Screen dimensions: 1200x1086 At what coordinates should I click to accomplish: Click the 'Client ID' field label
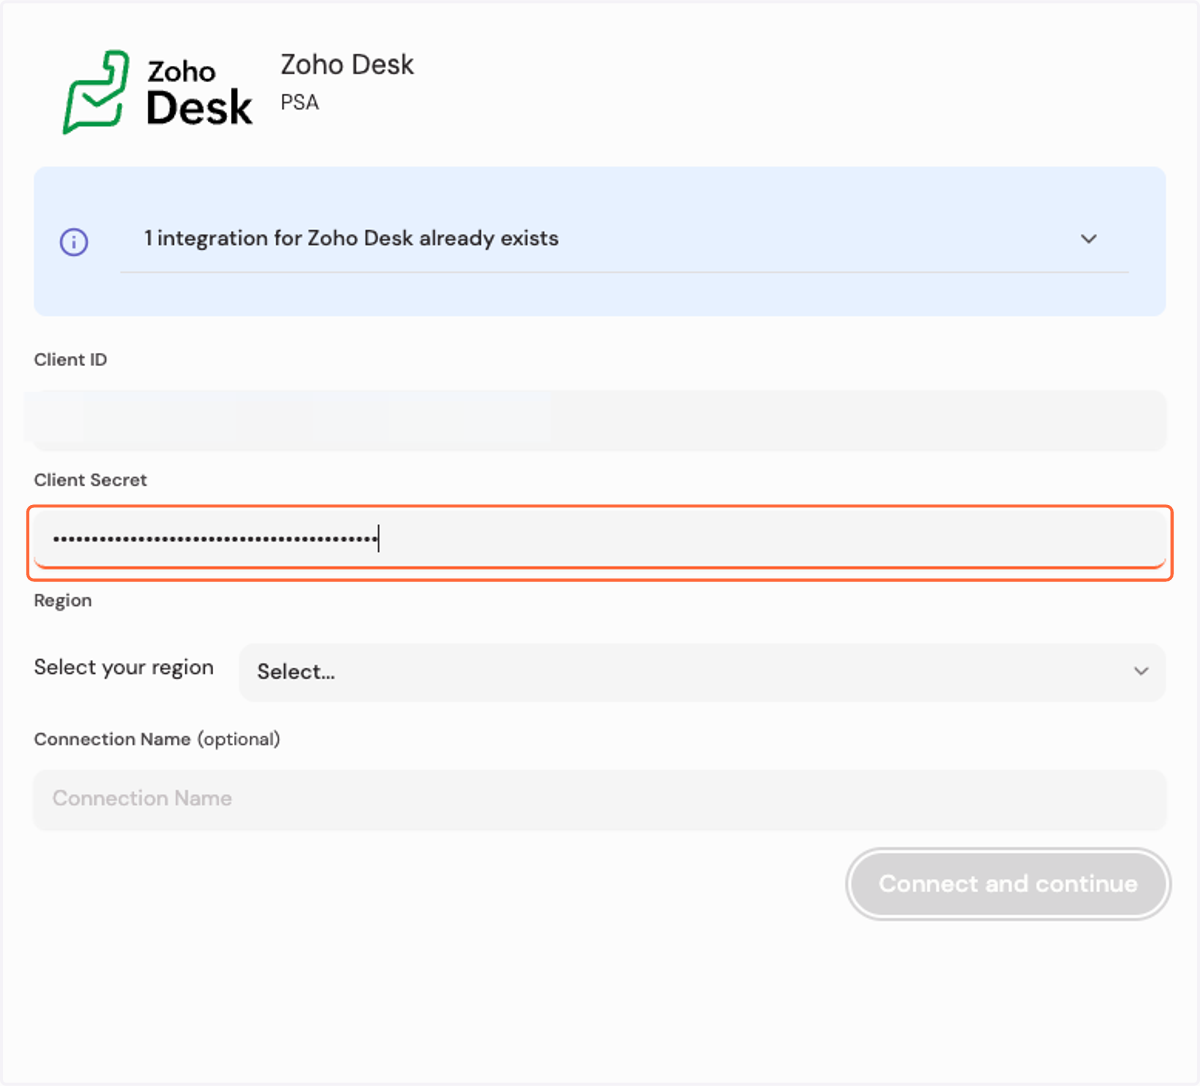coord(70,360)
